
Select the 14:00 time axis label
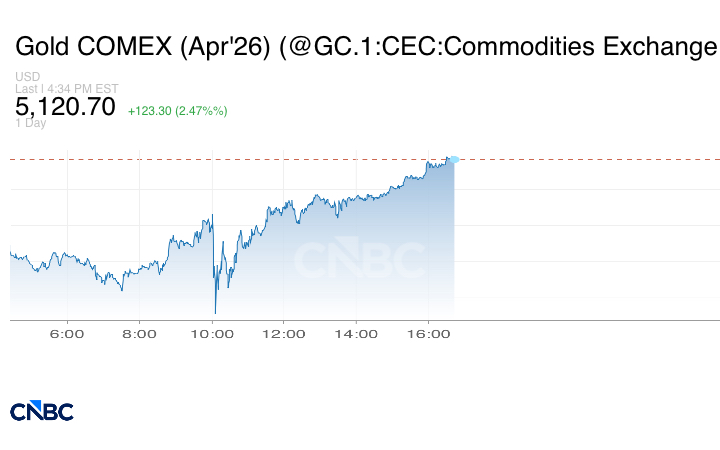[355, 334]
